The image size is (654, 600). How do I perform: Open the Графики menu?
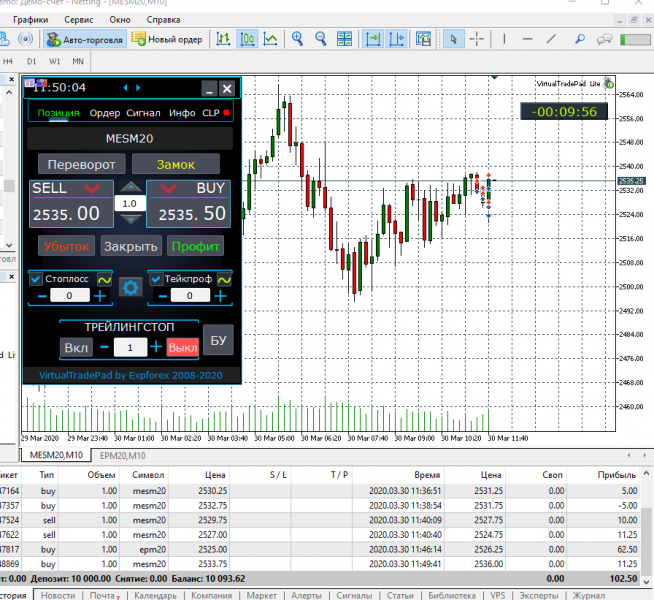click(x=30, y=20)
